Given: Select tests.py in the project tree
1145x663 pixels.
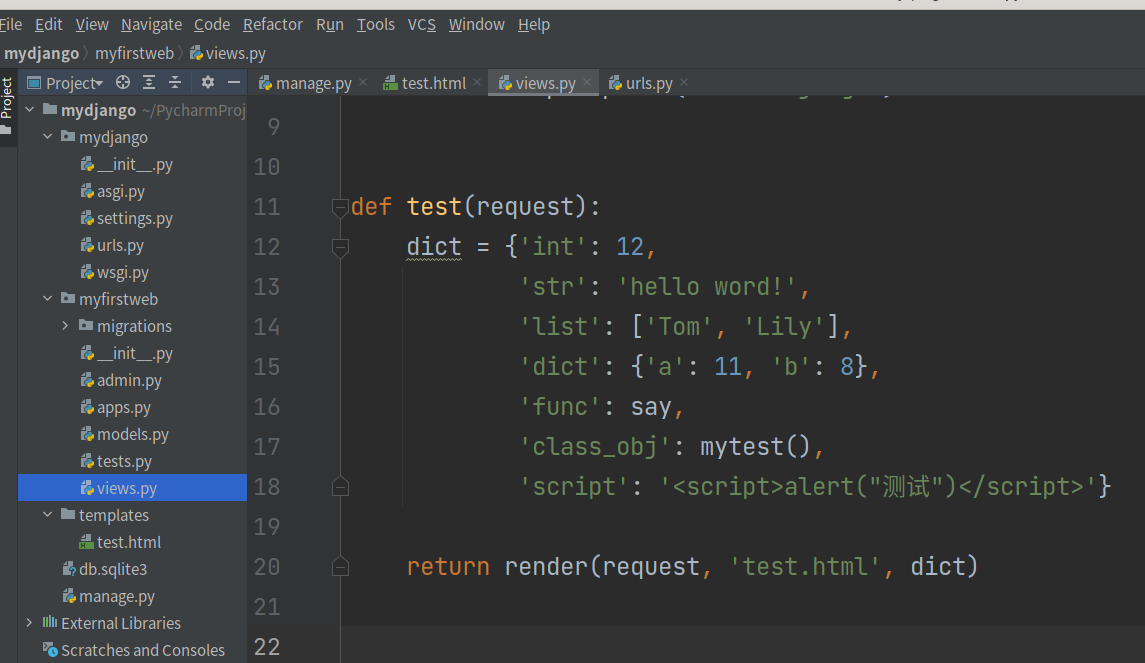Looking at the screenshot, I should point(116,462).
